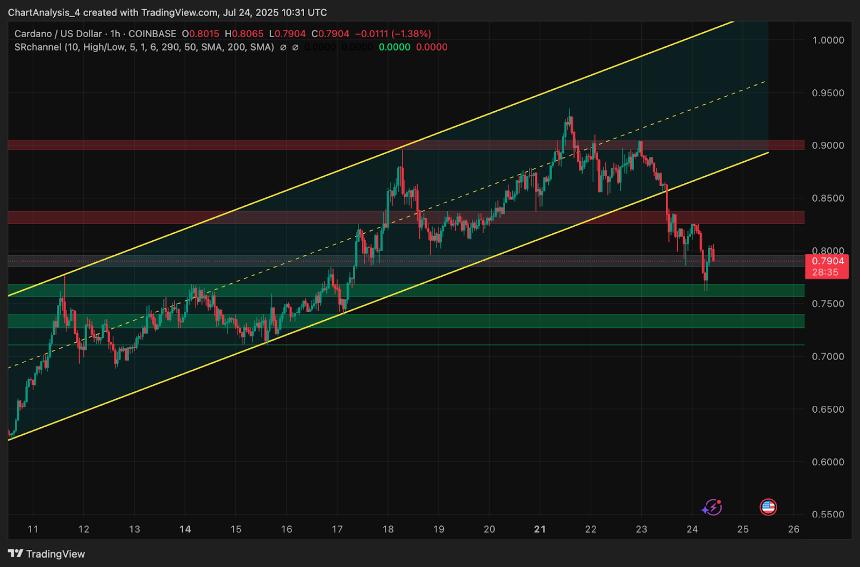Select the red 0.7904 current price label
Screen dimensions: 860x567
(828, 261)
